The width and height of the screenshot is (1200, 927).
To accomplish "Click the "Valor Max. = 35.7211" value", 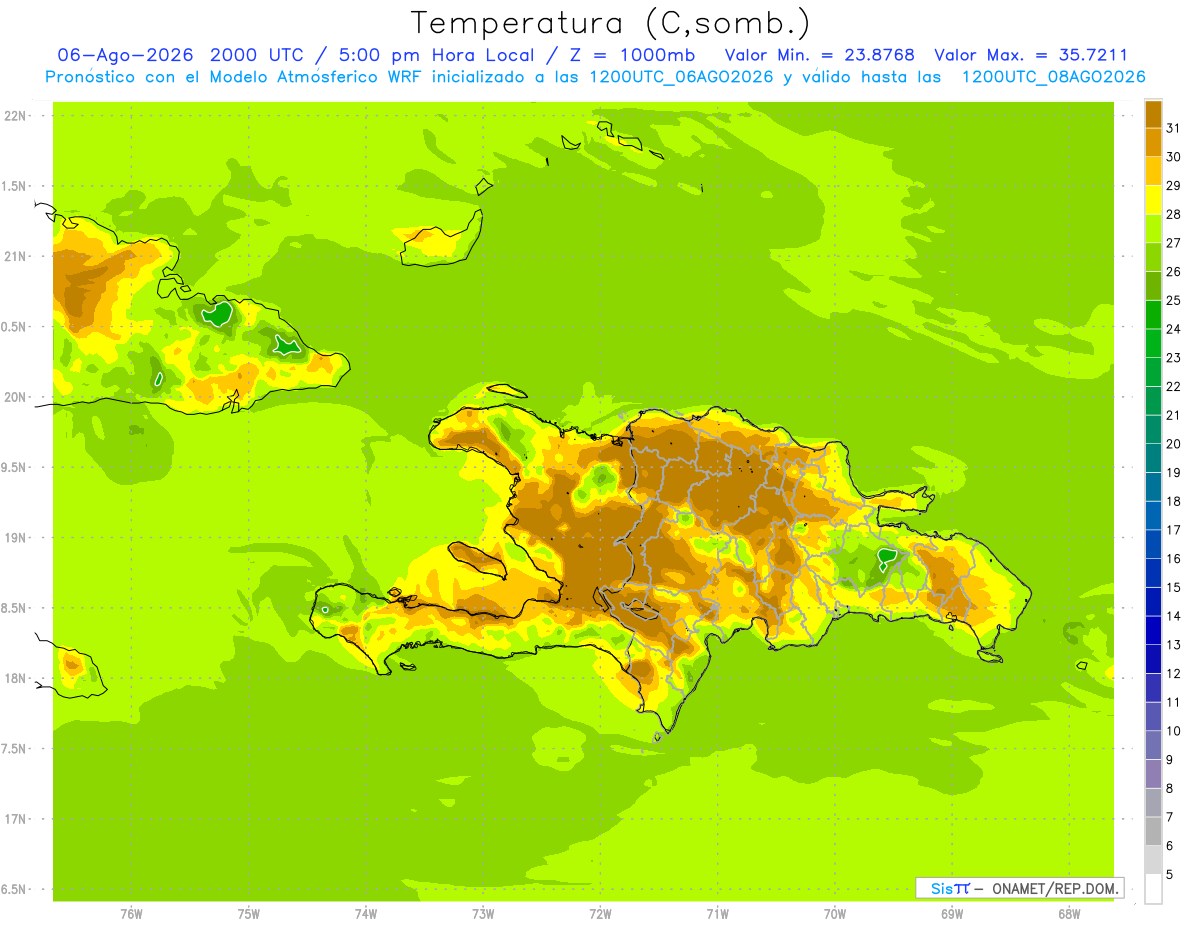I will coord(1031,55).
